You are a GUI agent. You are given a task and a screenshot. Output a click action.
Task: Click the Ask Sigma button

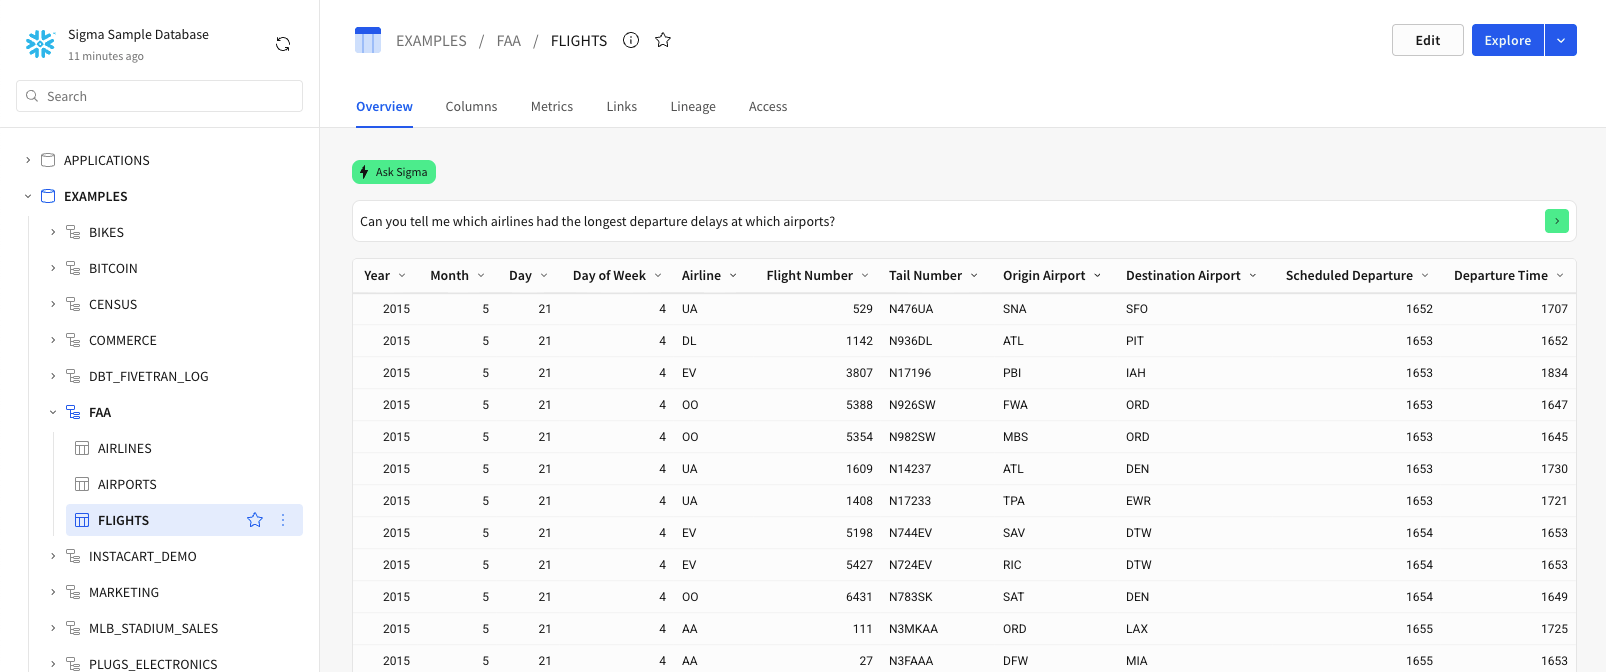click(x=394, y=172)
